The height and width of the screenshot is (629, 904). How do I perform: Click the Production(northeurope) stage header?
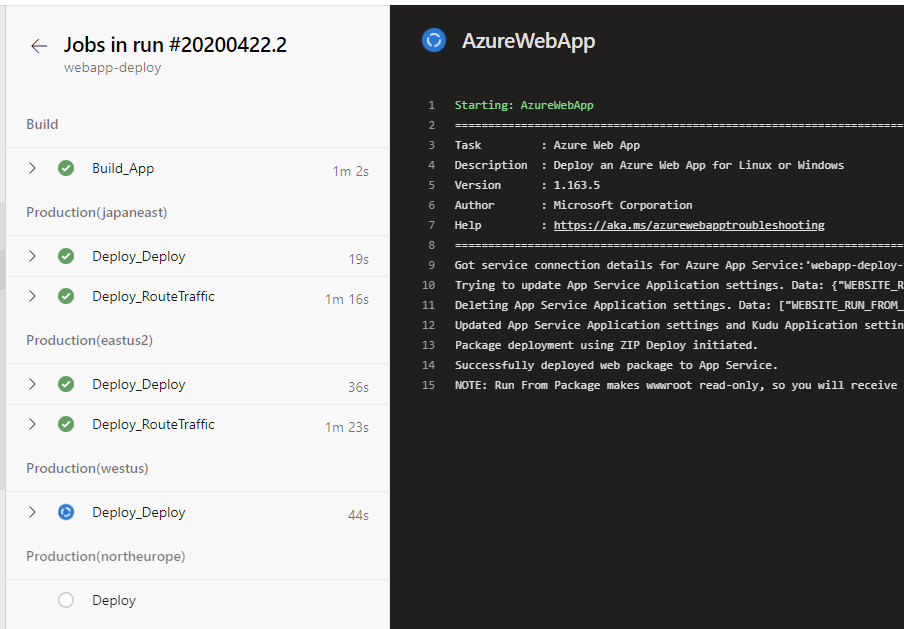[x=106, y=556]
